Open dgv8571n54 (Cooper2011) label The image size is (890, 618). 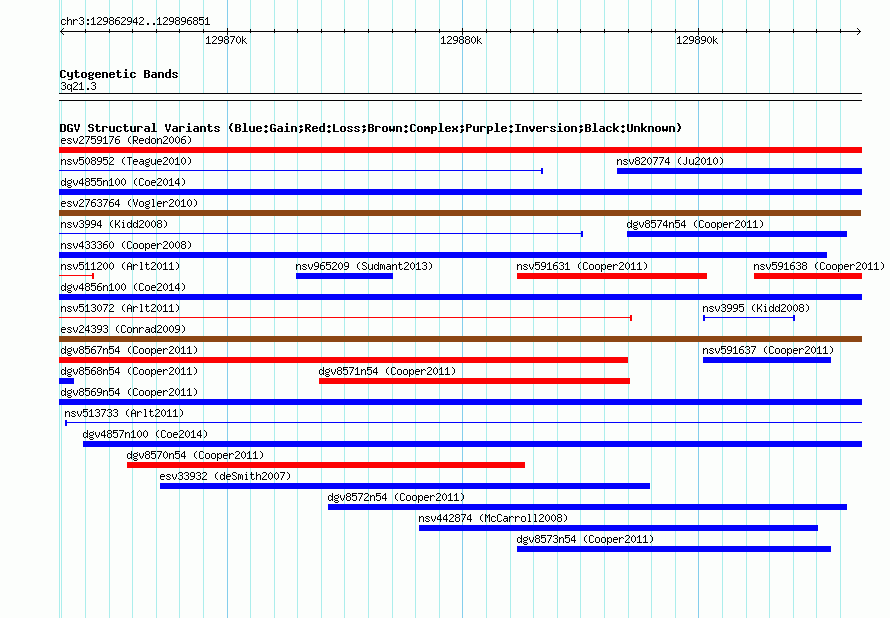tap(387, 371)
